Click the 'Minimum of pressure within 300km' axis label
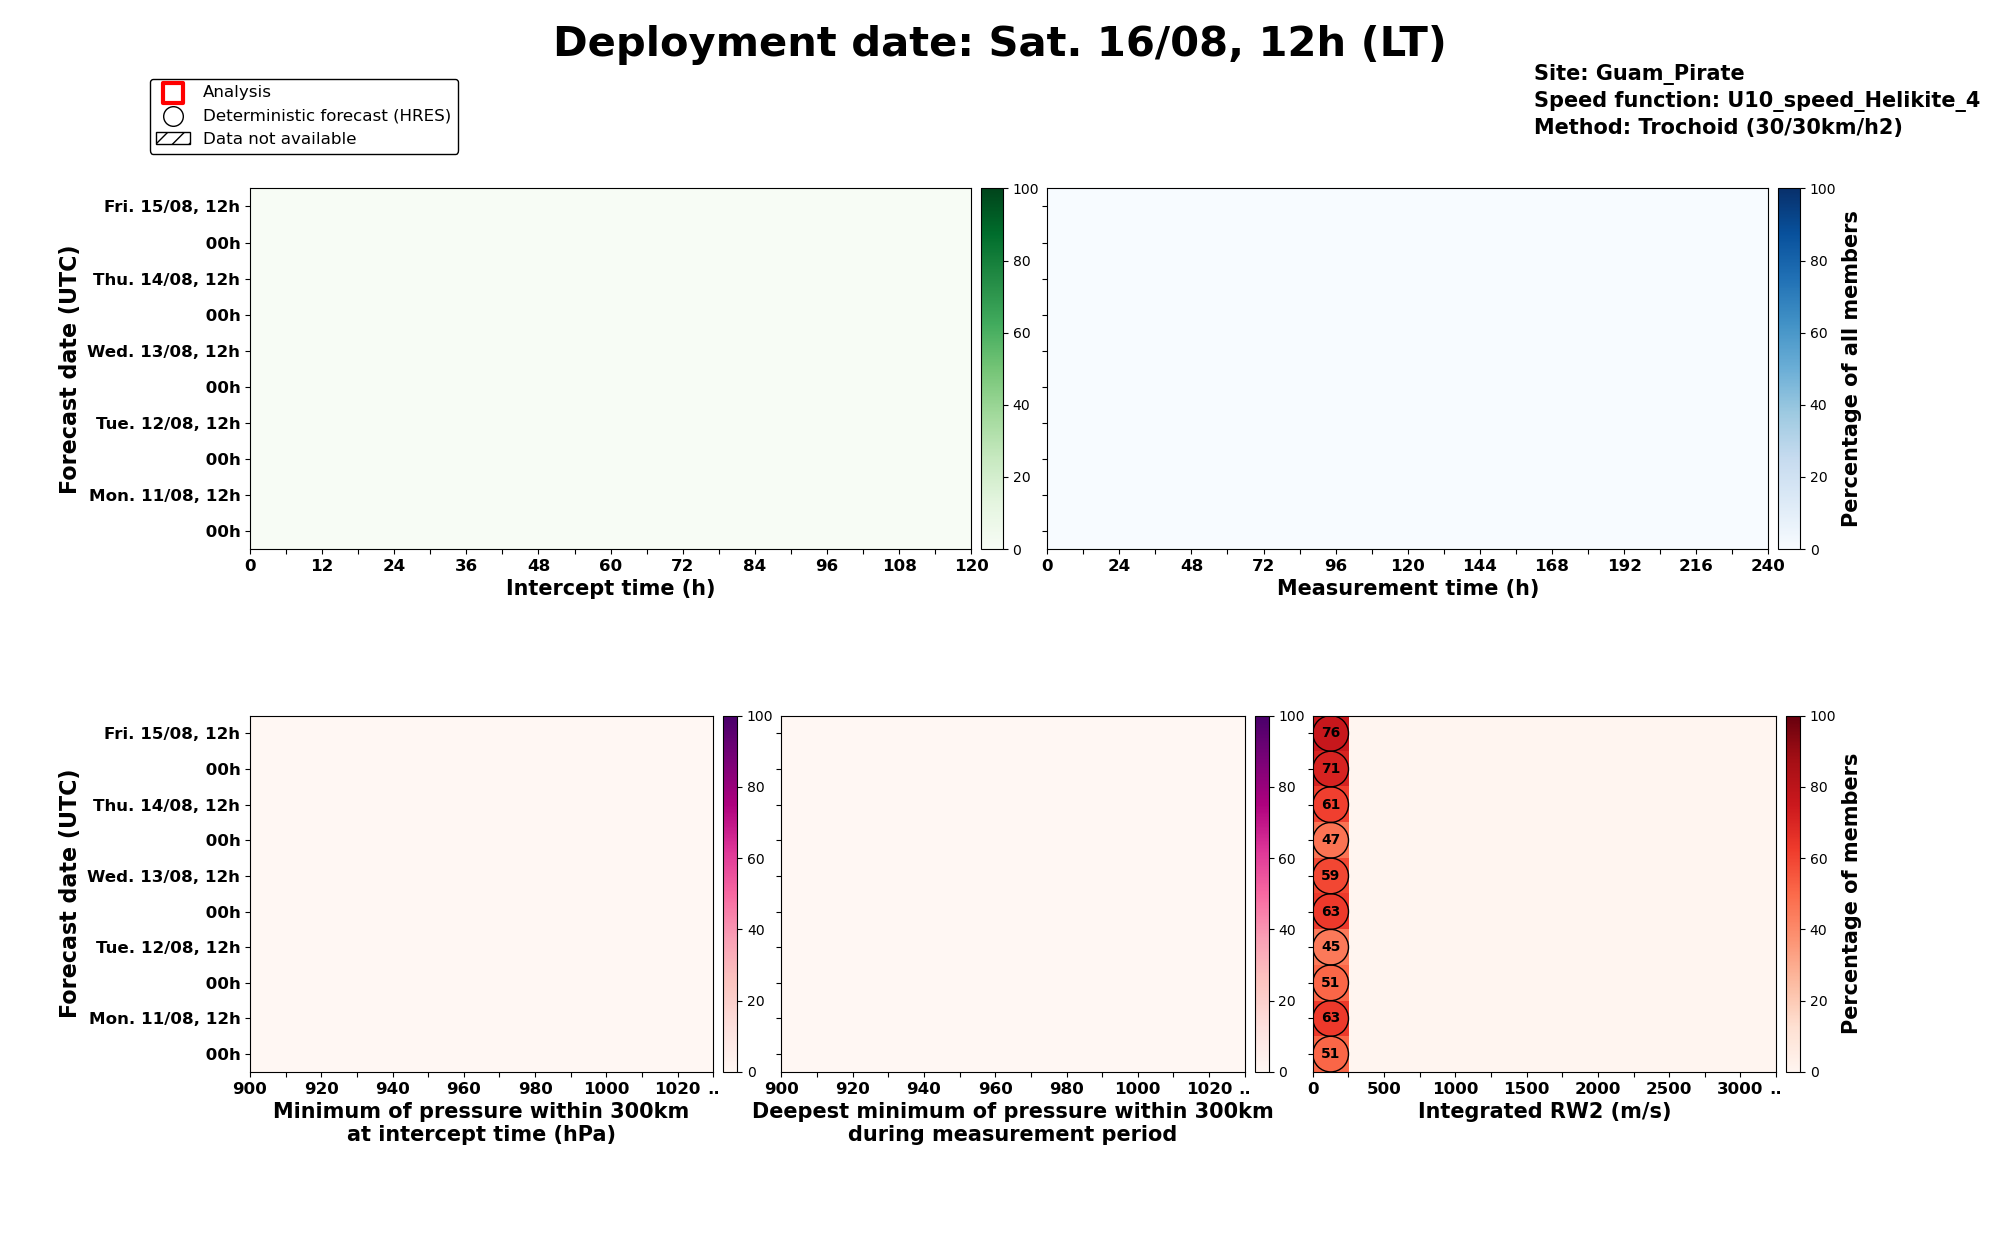 pyautogui.click(x=481, y=1111)
